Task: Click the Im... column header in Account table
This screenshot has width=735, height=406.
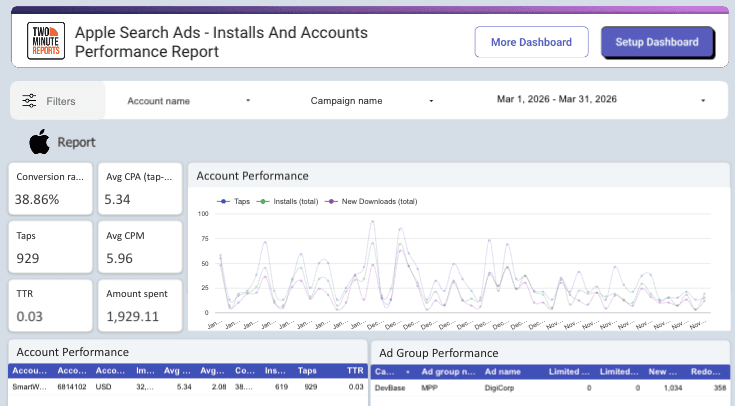Action: (x=145, y=371)
